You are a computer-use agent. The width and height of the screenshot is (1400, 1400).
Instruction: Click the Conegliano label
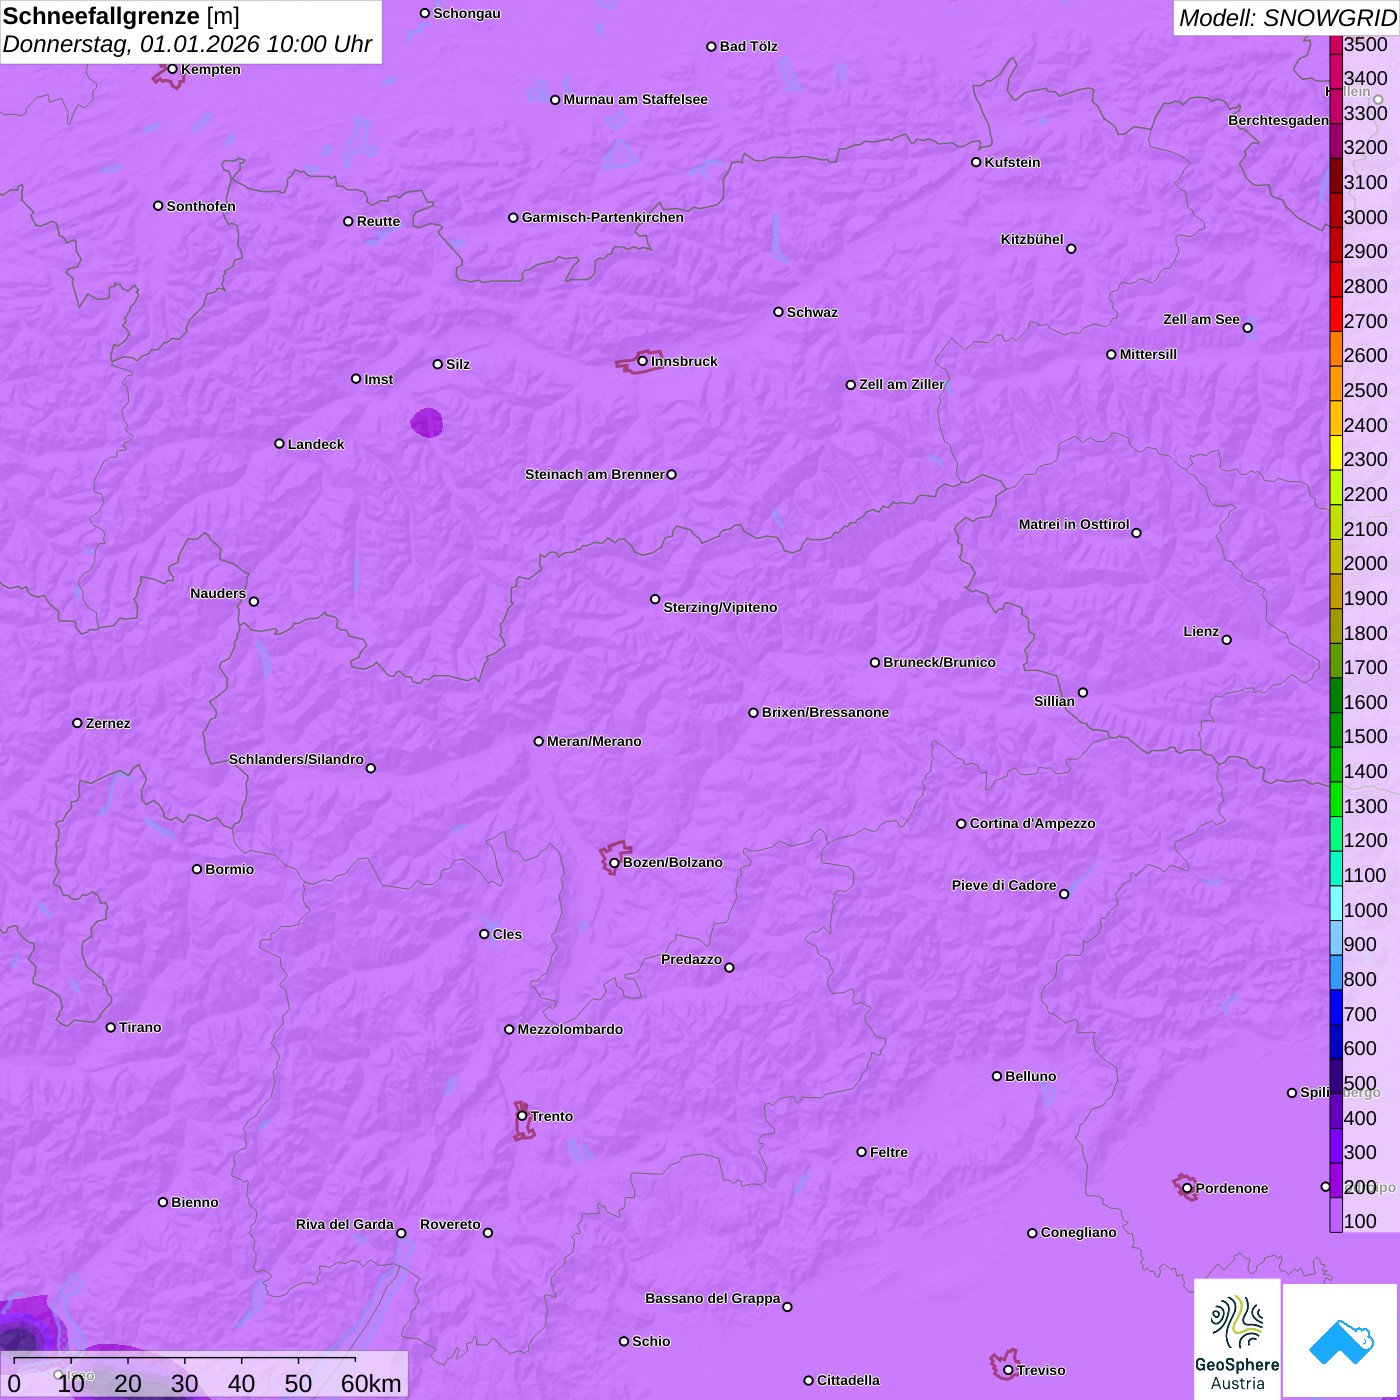(1078, 1232)
